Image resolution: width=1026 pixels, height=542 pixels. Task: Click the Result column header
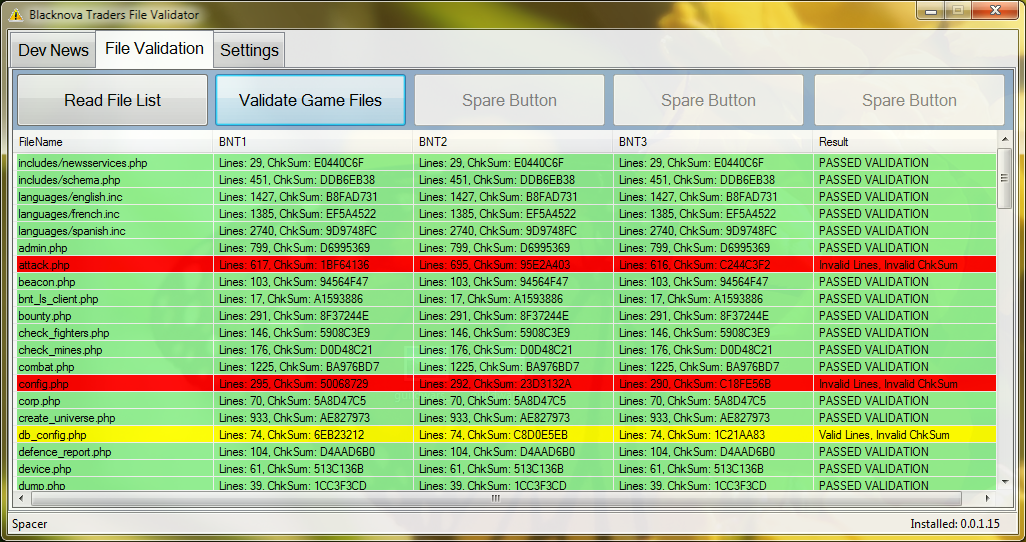pyautogui.click(x=904, y=142)
